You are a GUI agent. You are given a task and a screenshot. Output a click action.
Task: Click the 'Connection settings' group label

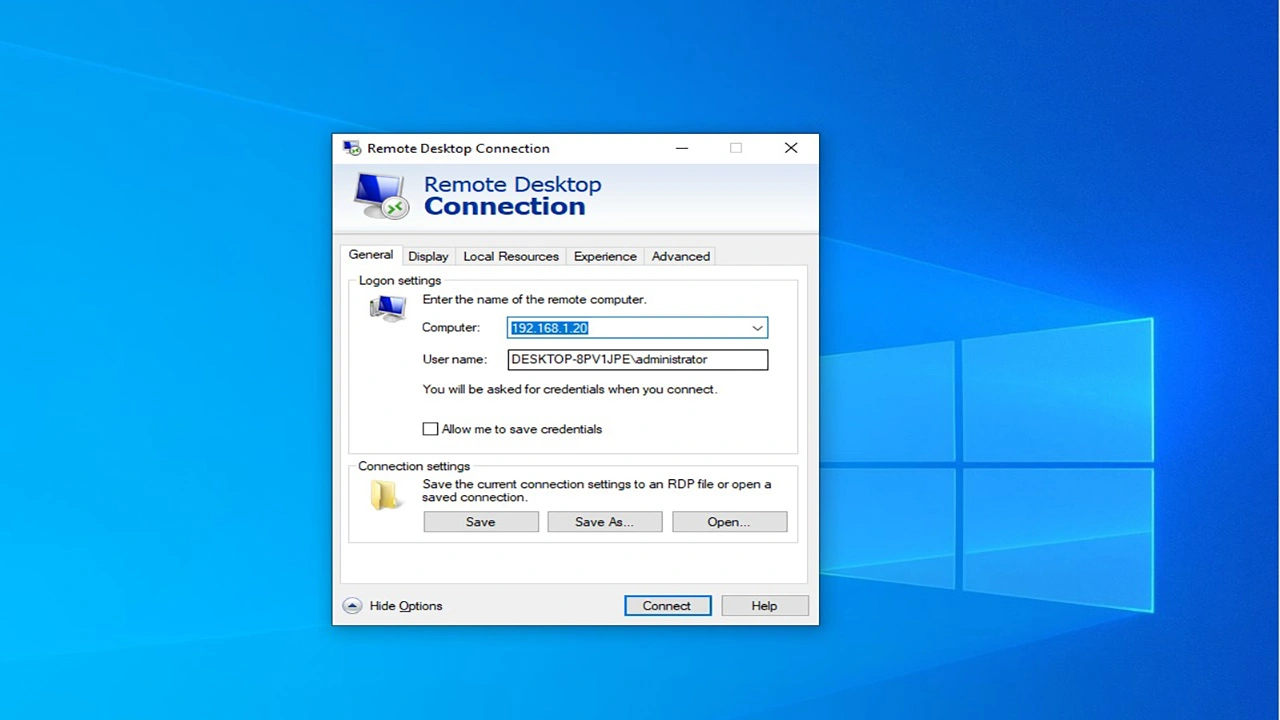(x=414, y=466)
